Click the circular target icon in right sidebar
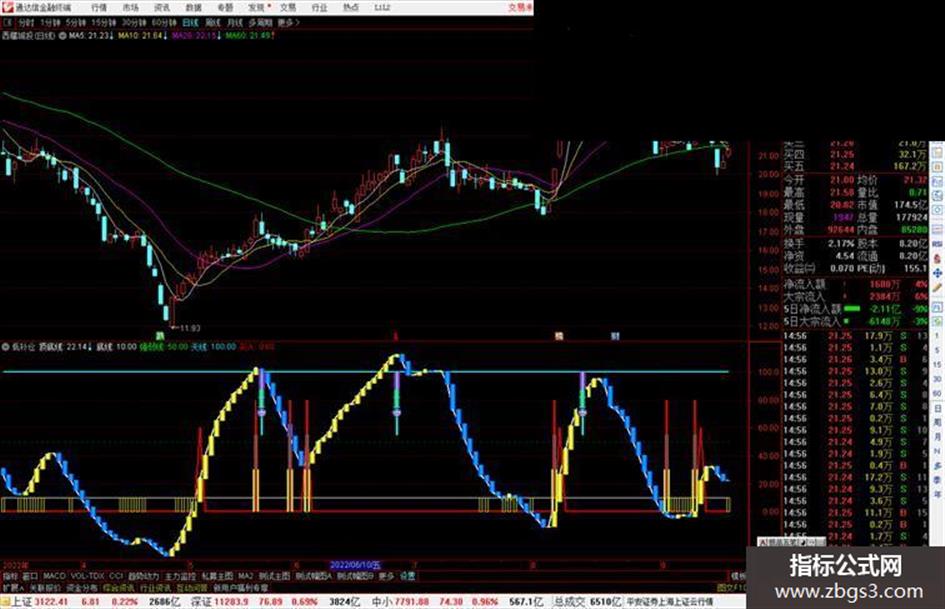The height and width of the screenshot is (609, 945). pyautogui.click(x=937, y=210)
